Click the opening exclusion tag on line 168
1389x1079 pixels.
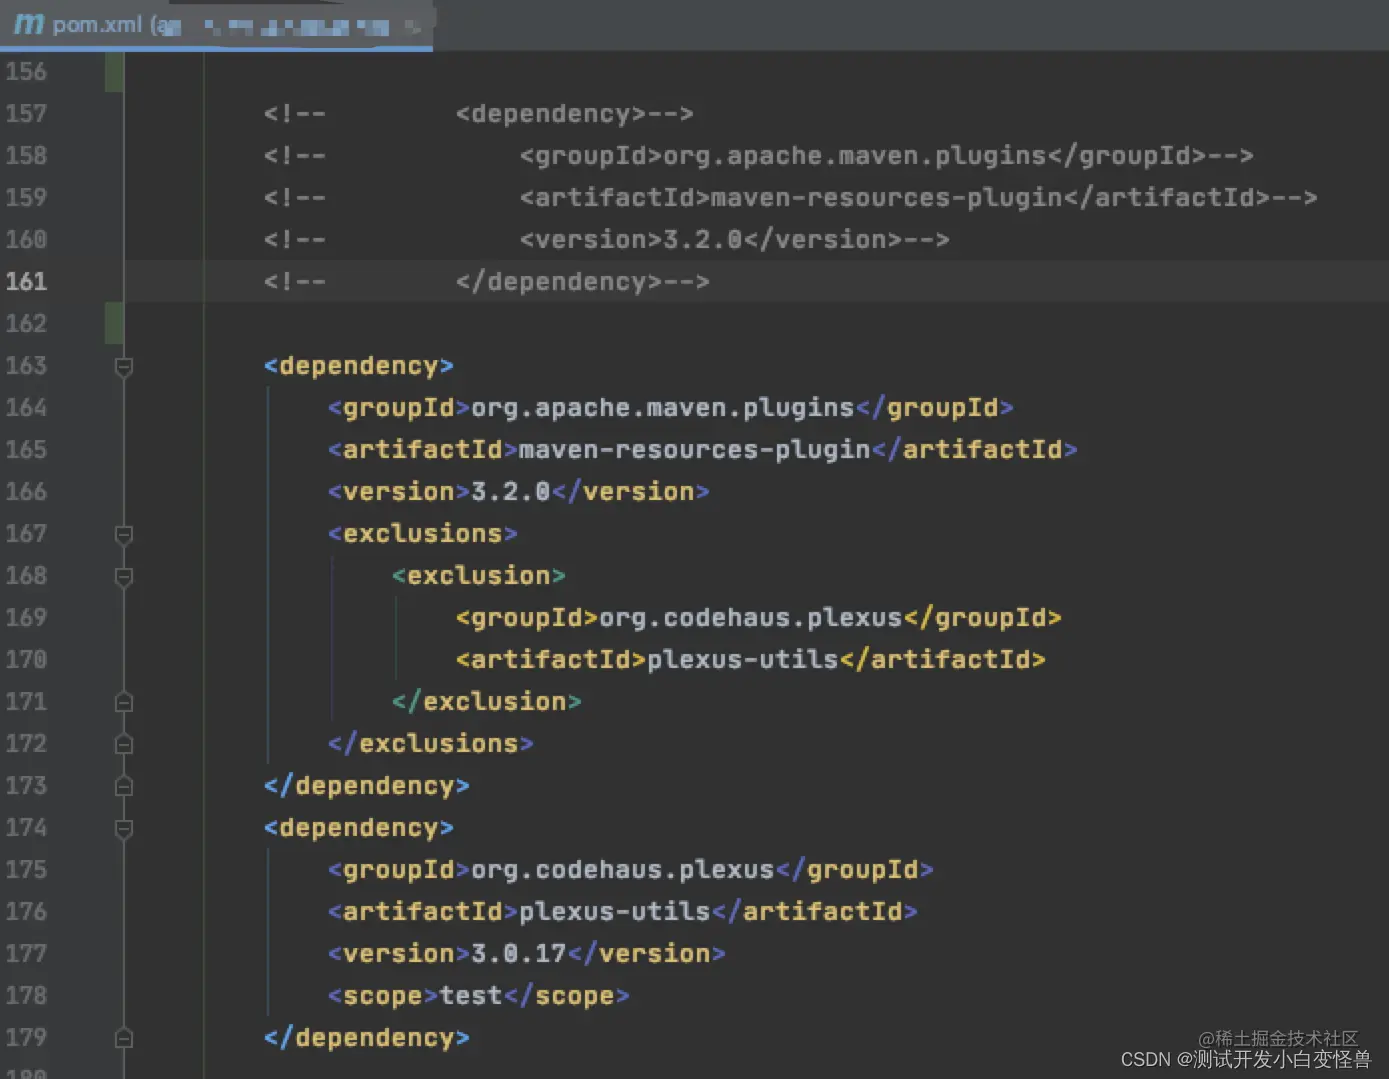coord(478,576)
